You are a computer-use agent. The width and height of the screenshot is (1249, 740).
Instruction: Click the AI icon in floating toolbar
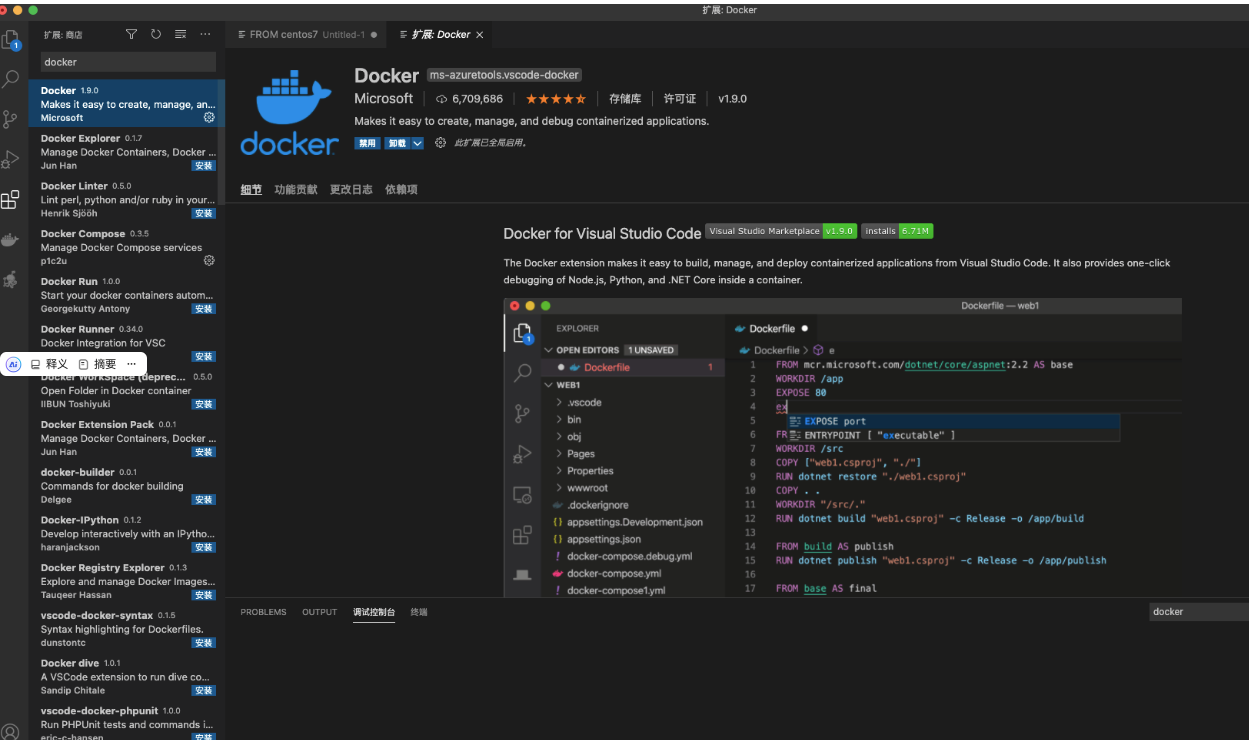[13, 364]
